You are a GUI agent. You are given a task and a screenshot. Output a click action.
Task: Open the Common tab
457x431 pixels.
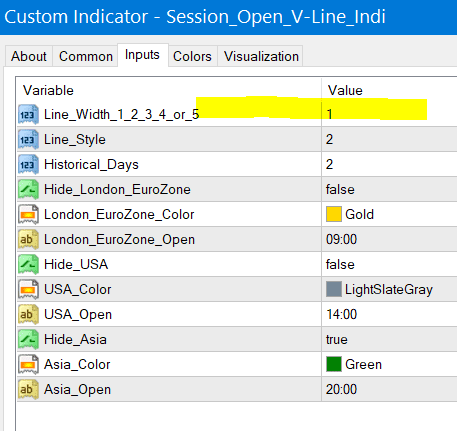pyautogui.click(x=86, y=56)
